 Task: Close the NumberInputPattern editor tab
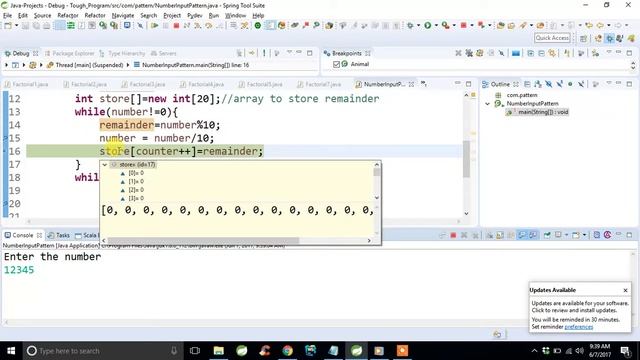pyautogui.click(x=411, y=84)
